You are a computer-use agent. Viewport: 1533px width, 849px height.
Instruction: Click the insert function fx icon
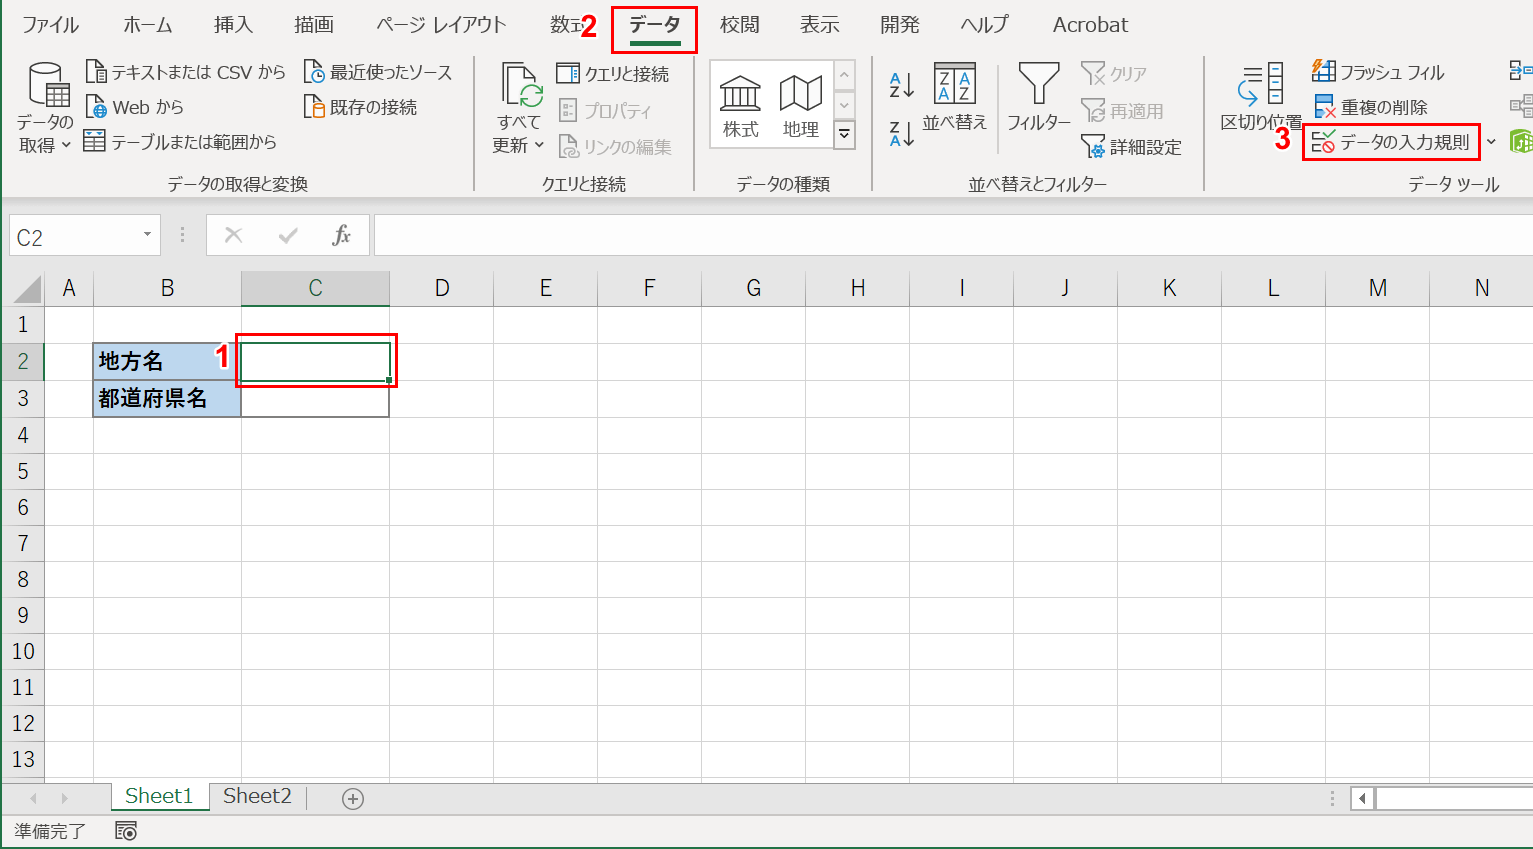pyautogui.click(x=341, y=235)
